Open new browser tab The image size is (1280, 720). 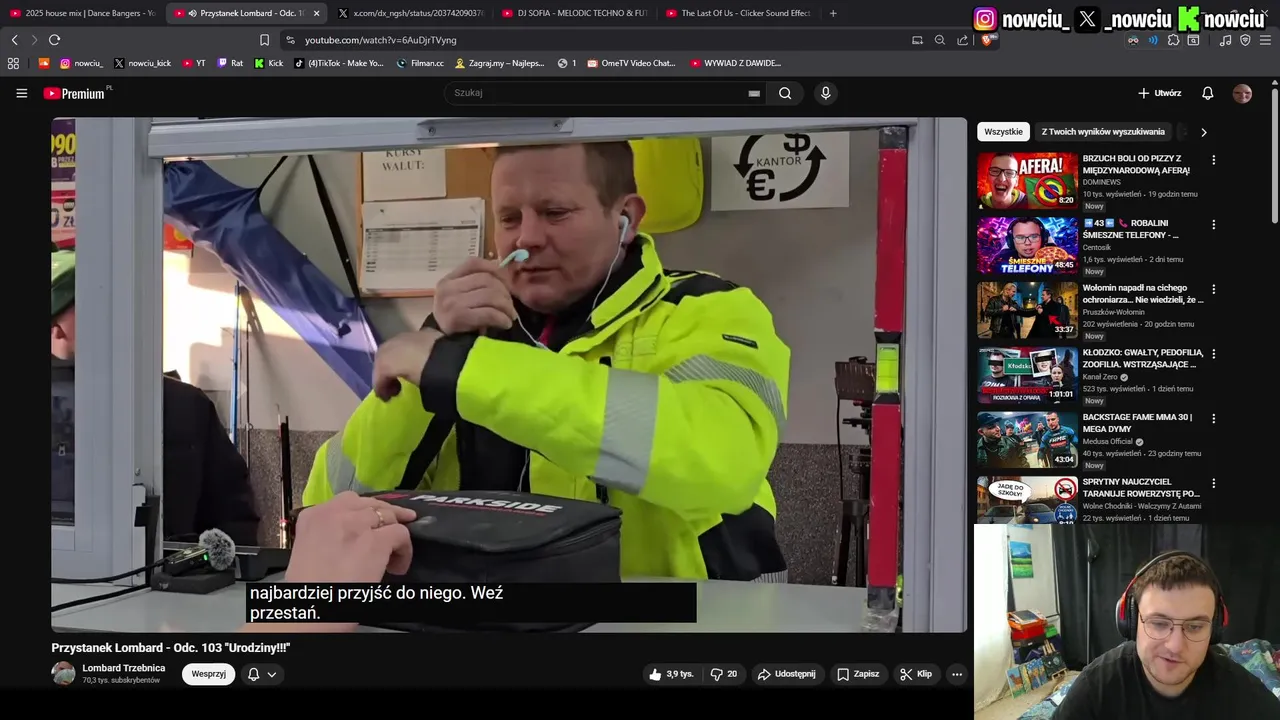[833, 13]
